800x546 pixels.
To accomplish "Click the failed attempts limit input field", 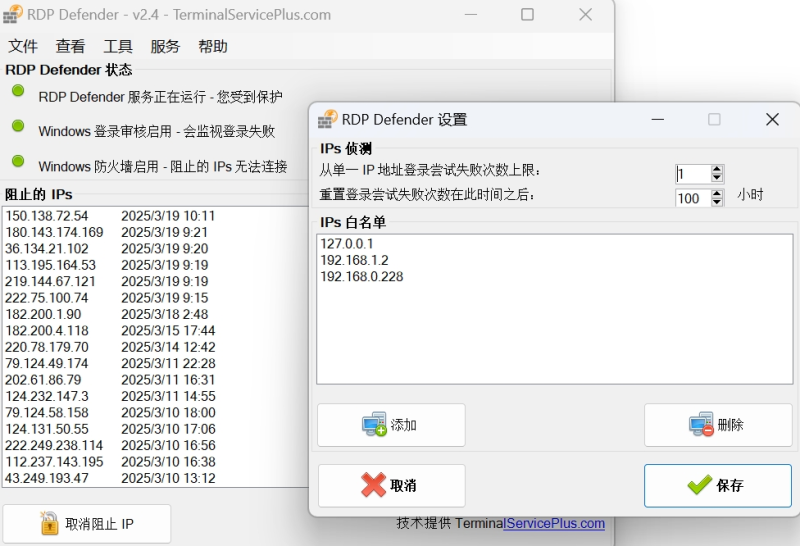I will point(693,174).
